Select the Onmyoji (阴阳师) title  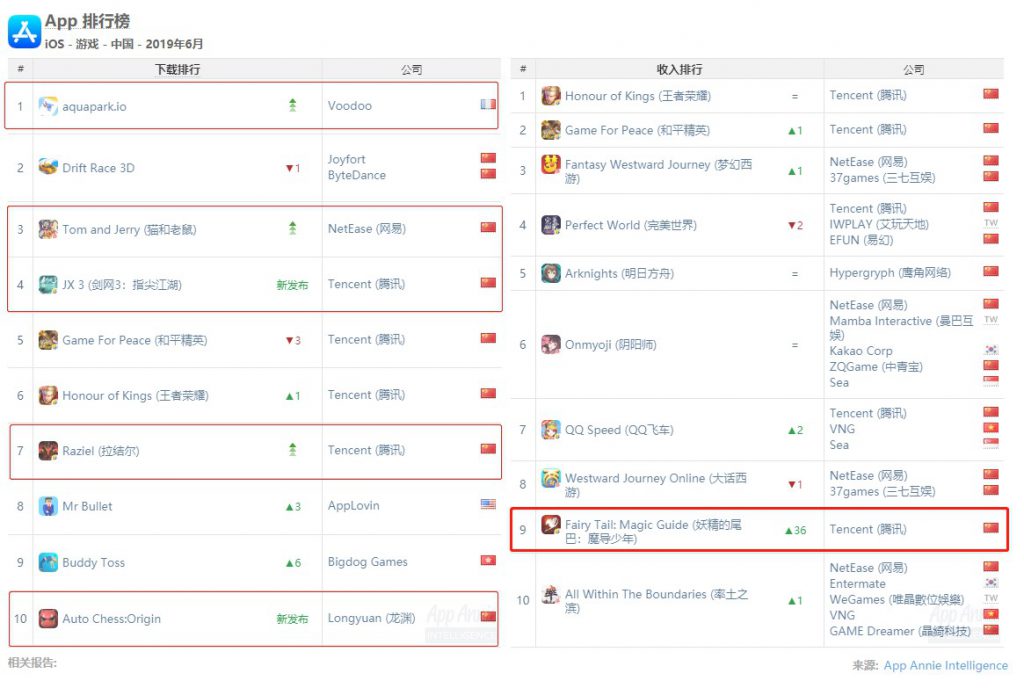[x=611, y=344]
